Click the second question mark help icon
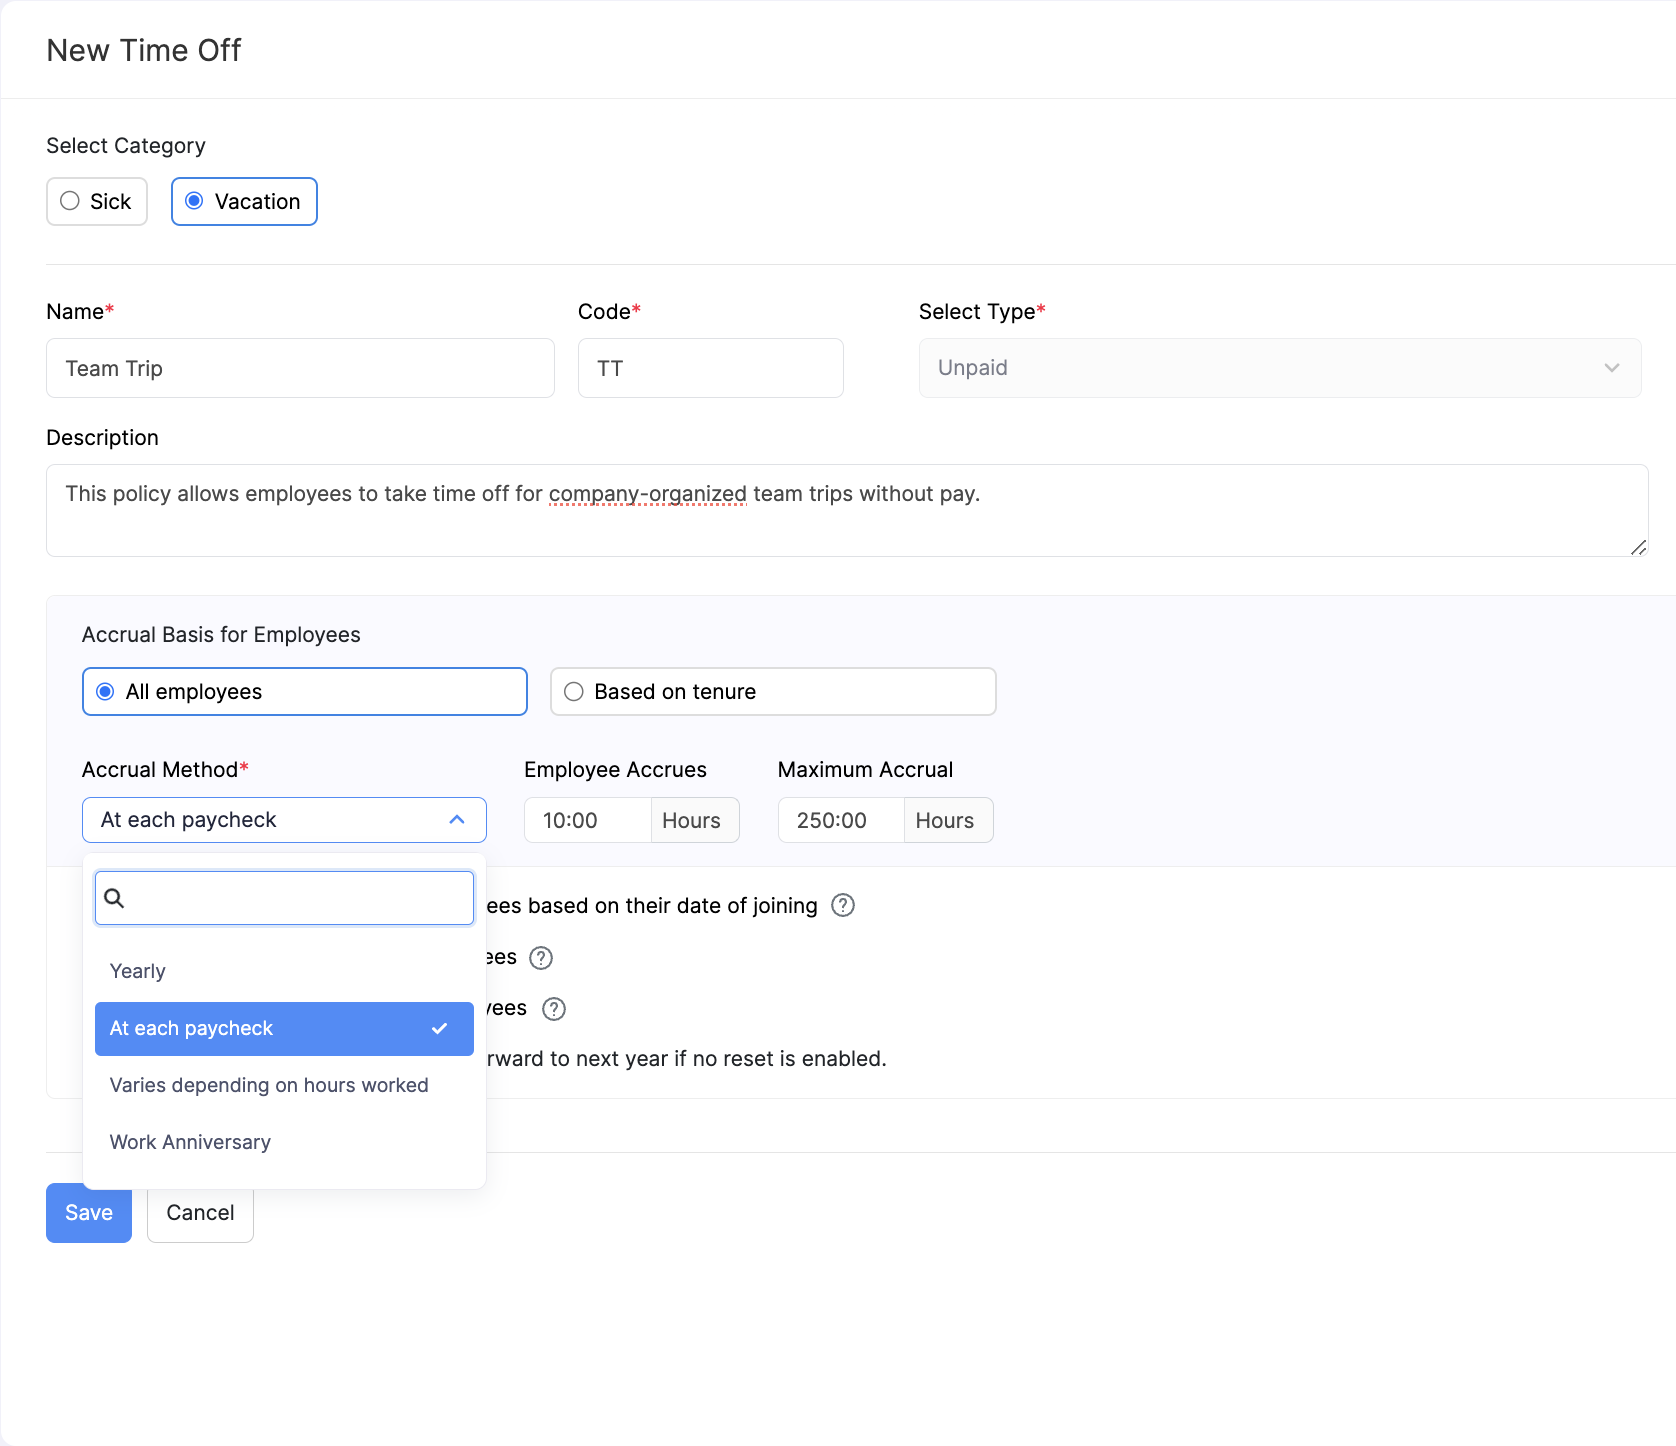 pyautogui.click(x=541, y=958)
